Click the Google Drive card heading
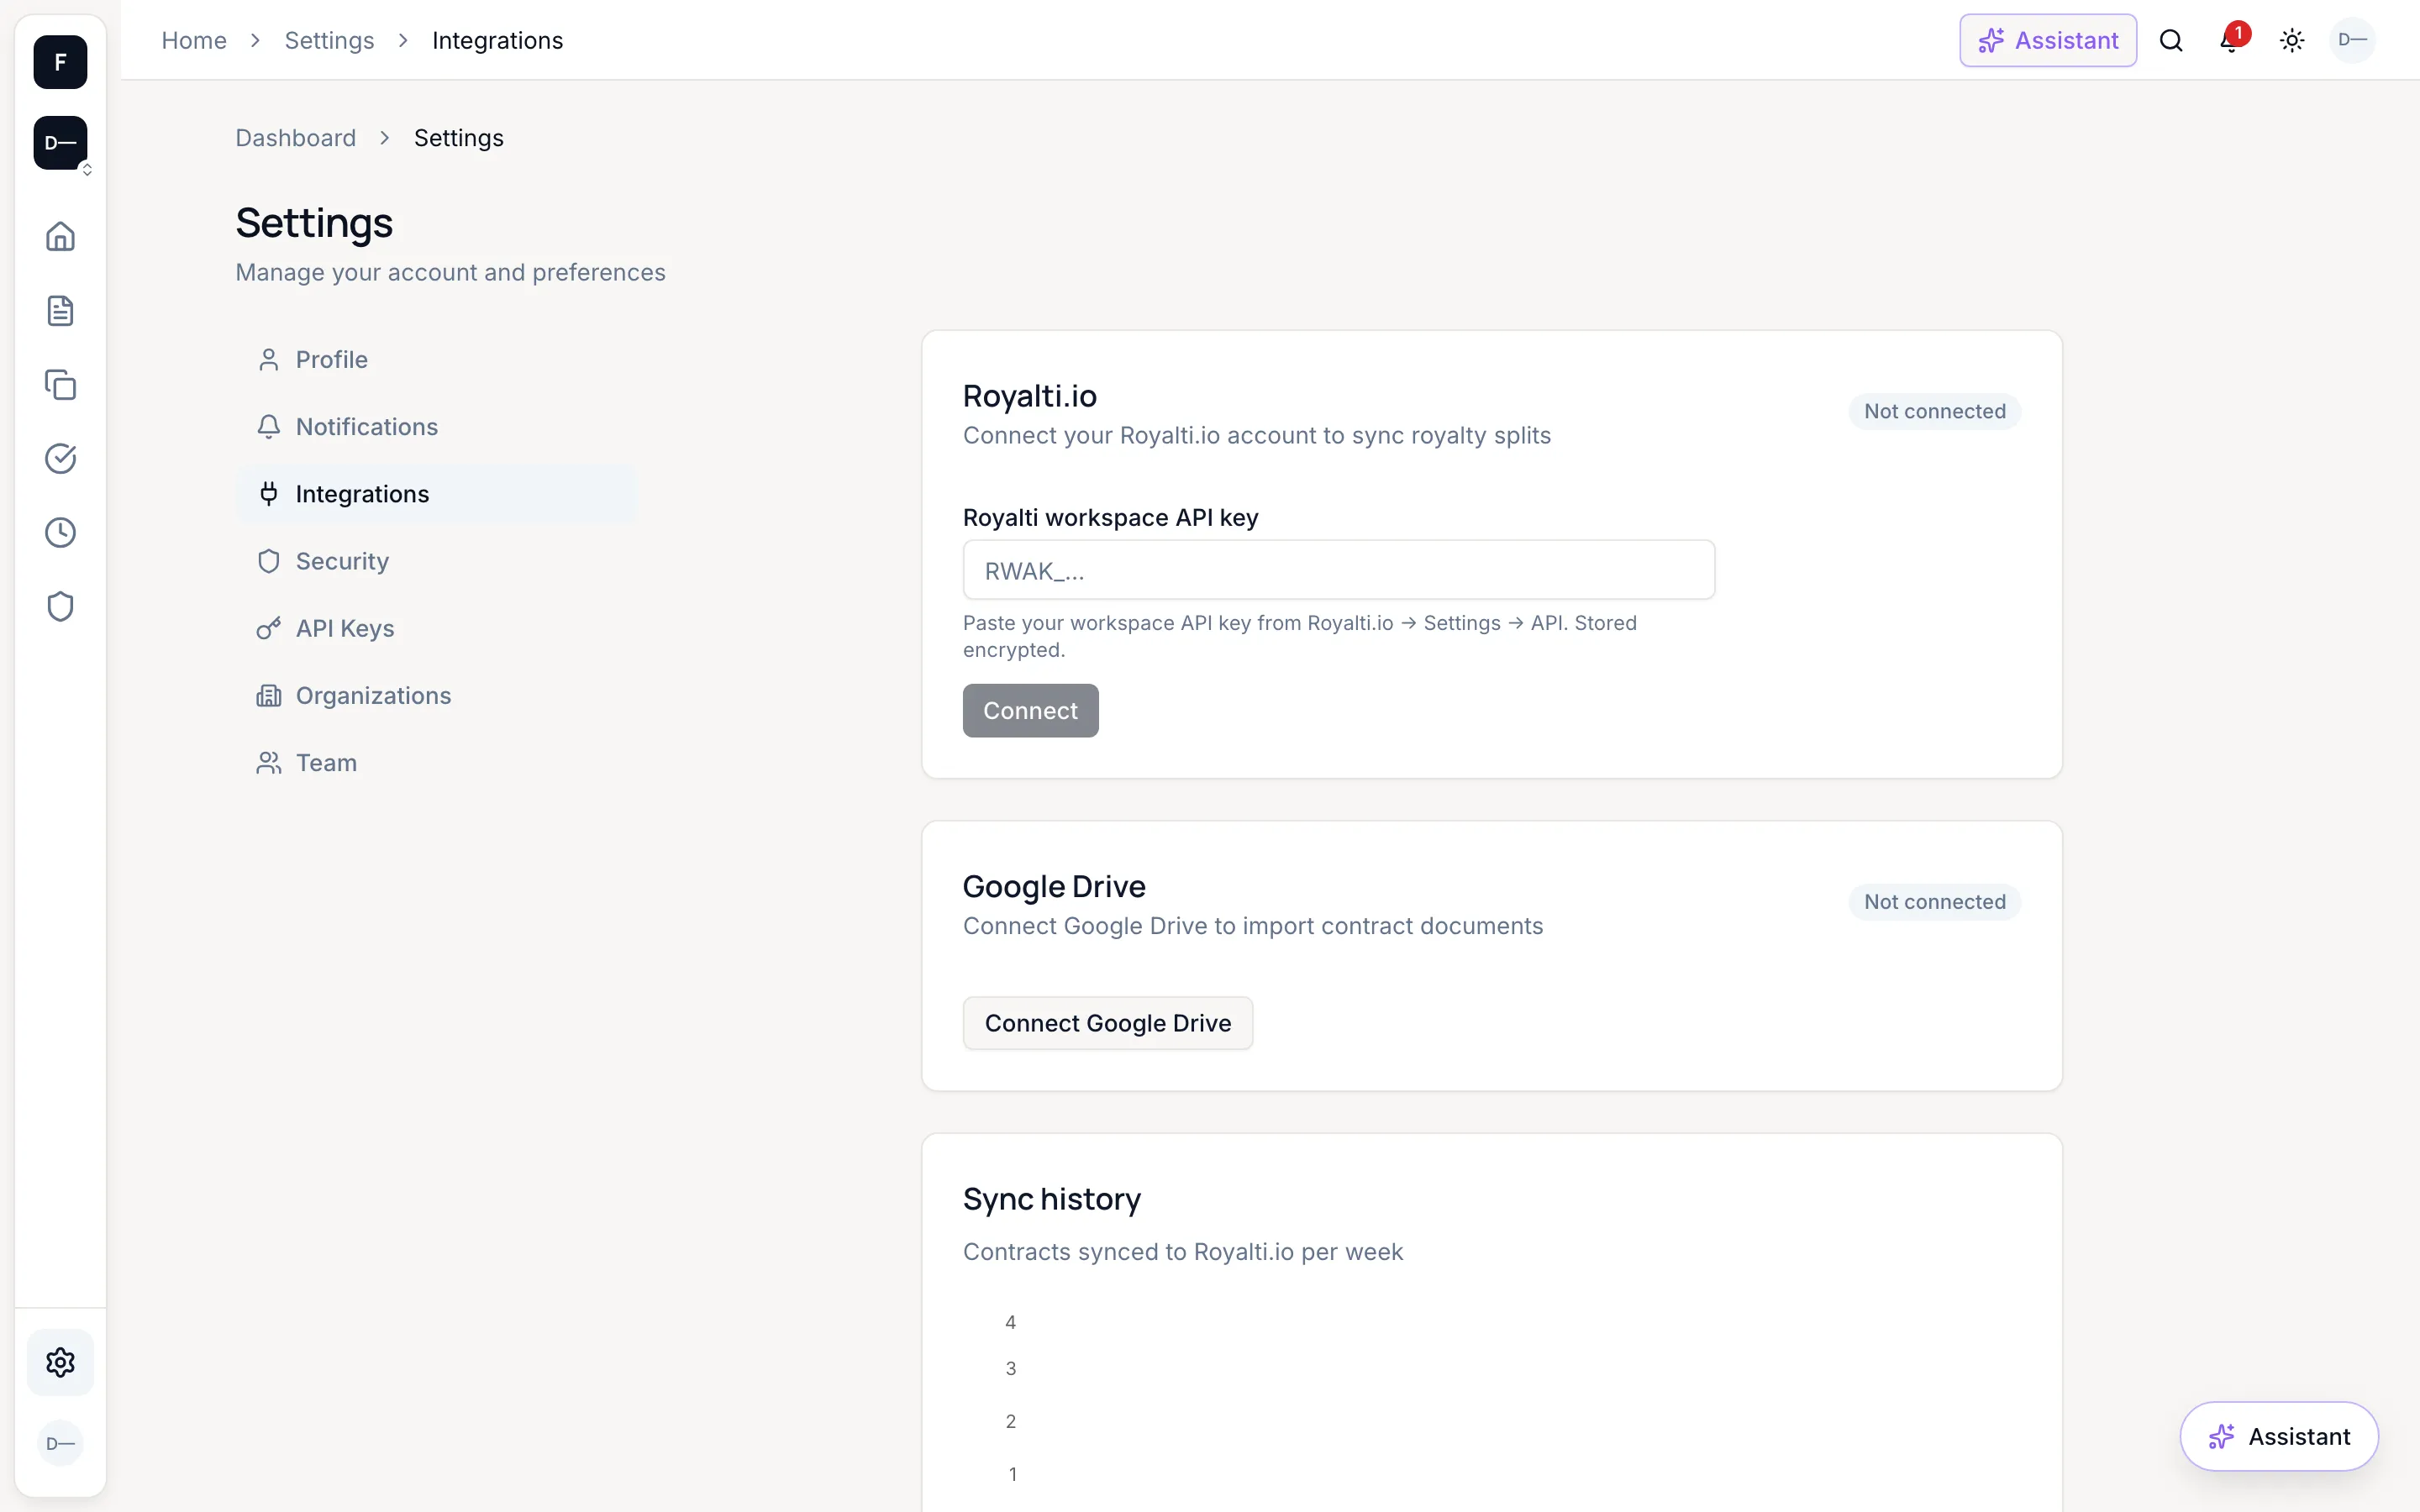The height and width of the screenshot is (1512, 2420). point(1053,886)
